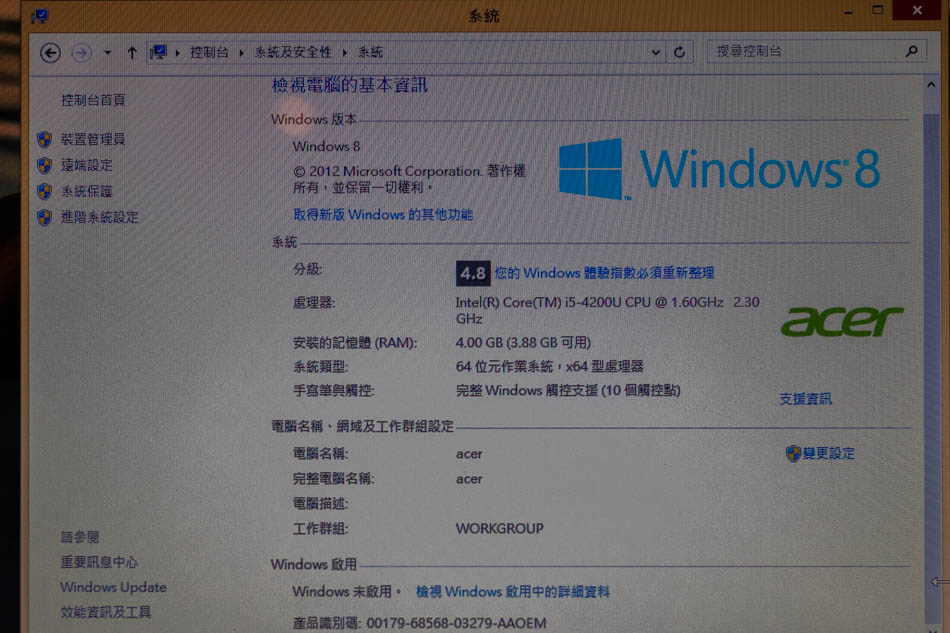Click the scrollbar up arrow
Image resolution: width=950 pixels, height=633 pixels.
coord(931,85)
